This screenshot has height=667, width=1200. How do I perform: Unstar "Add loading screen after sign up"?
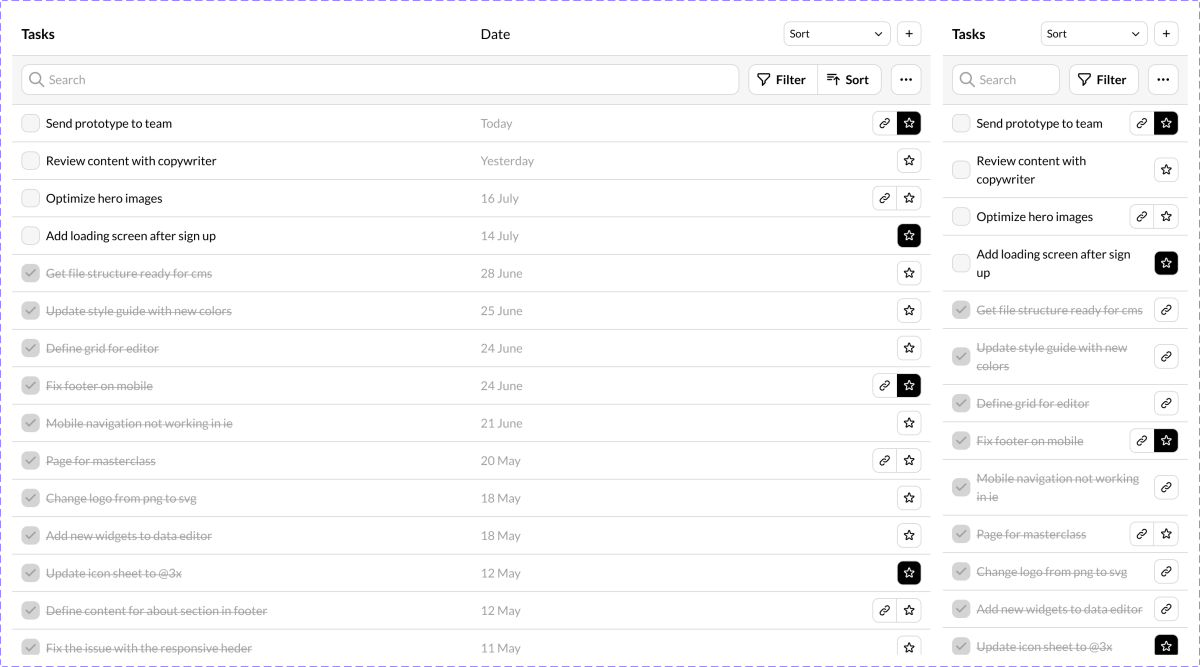[x=909, y=235]
